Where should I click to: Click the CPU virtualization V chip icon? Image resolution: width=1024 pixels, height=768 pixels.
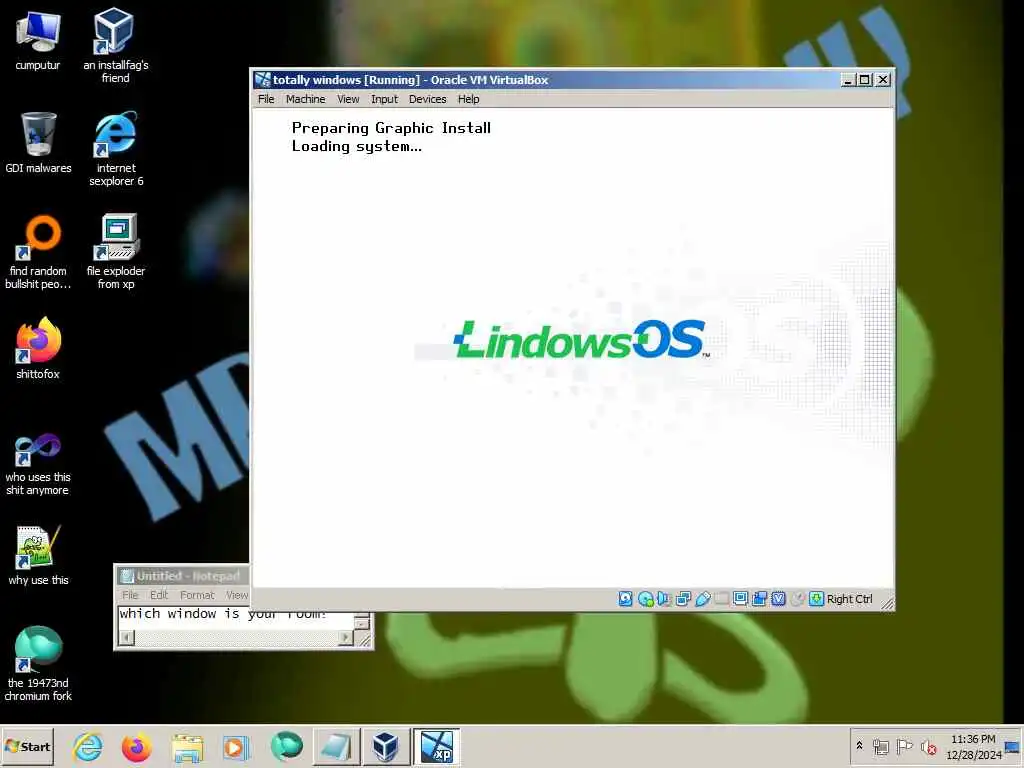[x=778, y=599]
